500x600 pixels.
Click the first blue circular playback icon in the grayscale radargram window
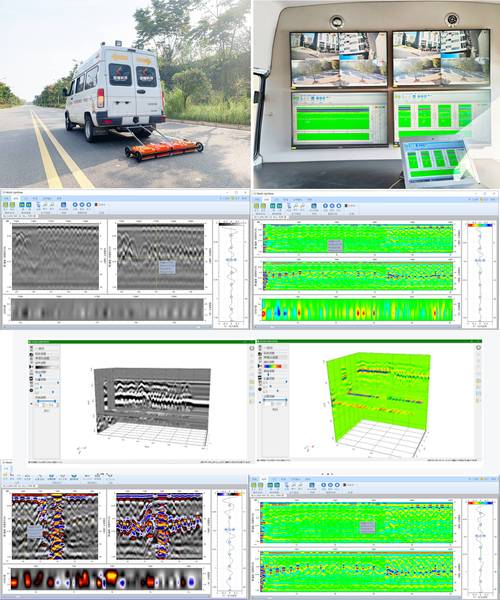pos(75,205)
